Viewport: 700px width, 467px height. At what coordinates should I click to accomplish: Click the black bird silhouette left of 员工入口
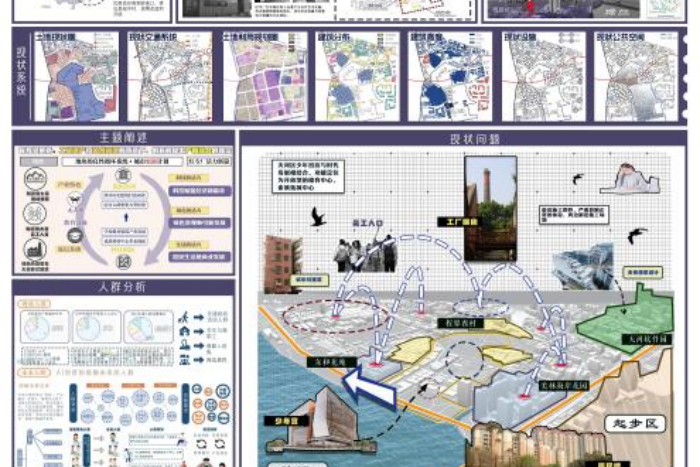tap(319, 217)
